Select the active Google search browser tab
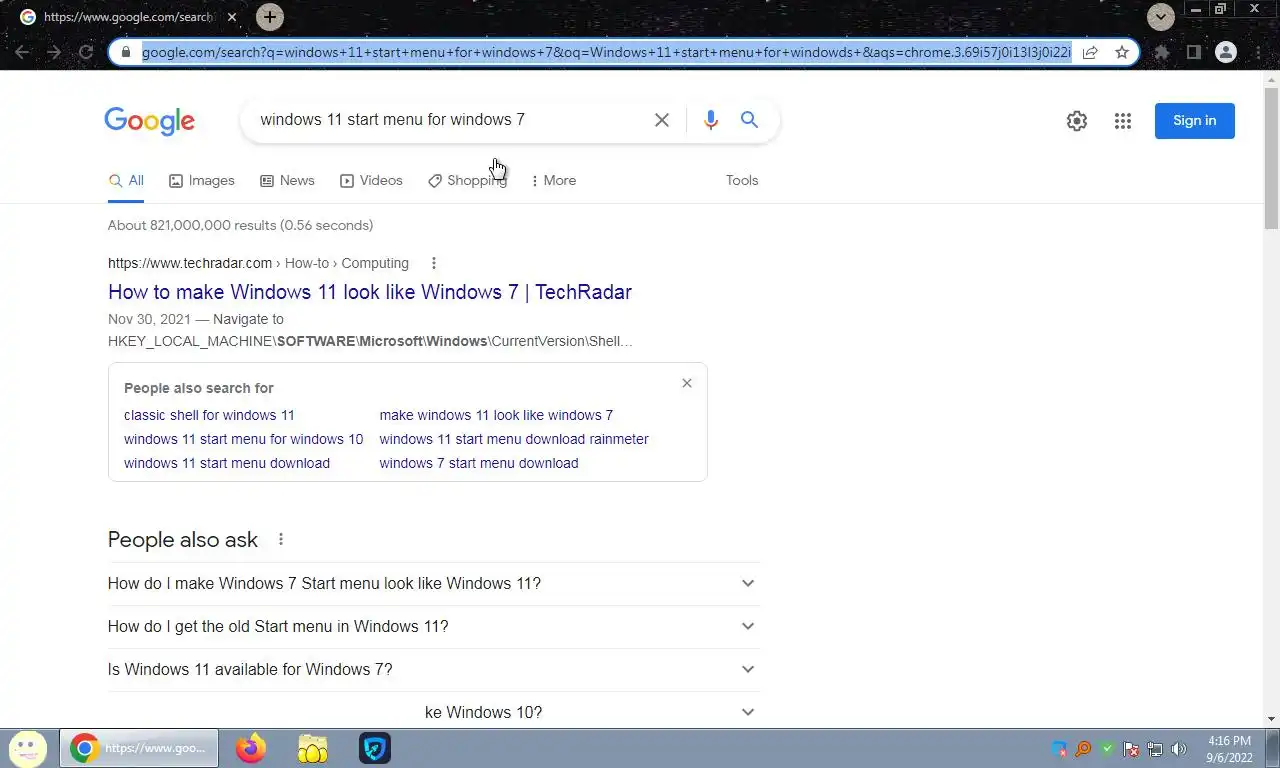The image size is (1280, 768). pyautogui.click(x=128, y=17)
